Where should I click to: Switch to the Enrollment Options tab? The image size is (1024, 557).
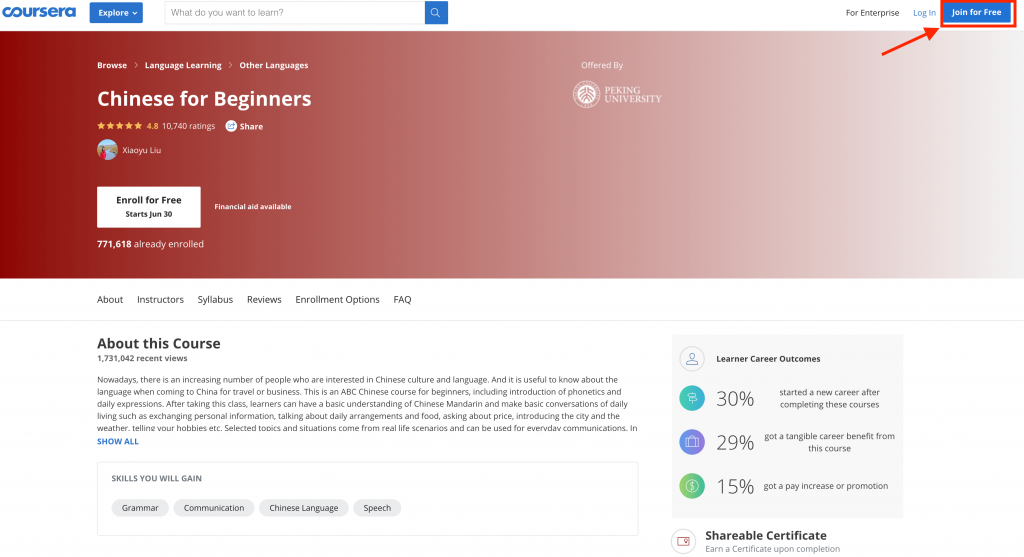click(337, 300)
